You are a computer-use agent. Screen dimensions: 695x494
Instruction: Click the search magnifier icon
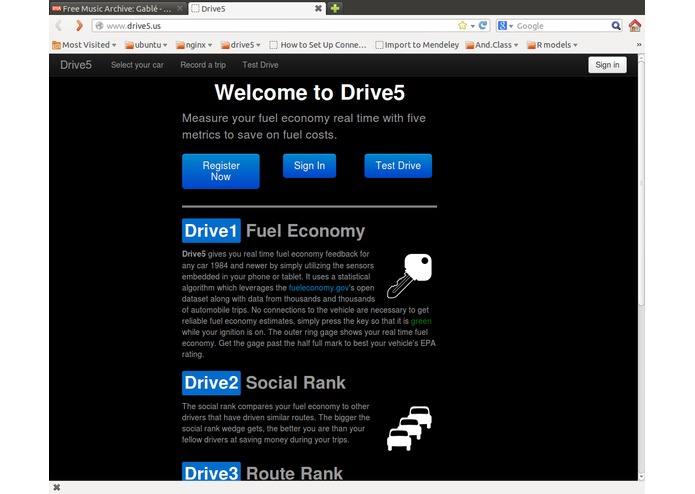616,26
